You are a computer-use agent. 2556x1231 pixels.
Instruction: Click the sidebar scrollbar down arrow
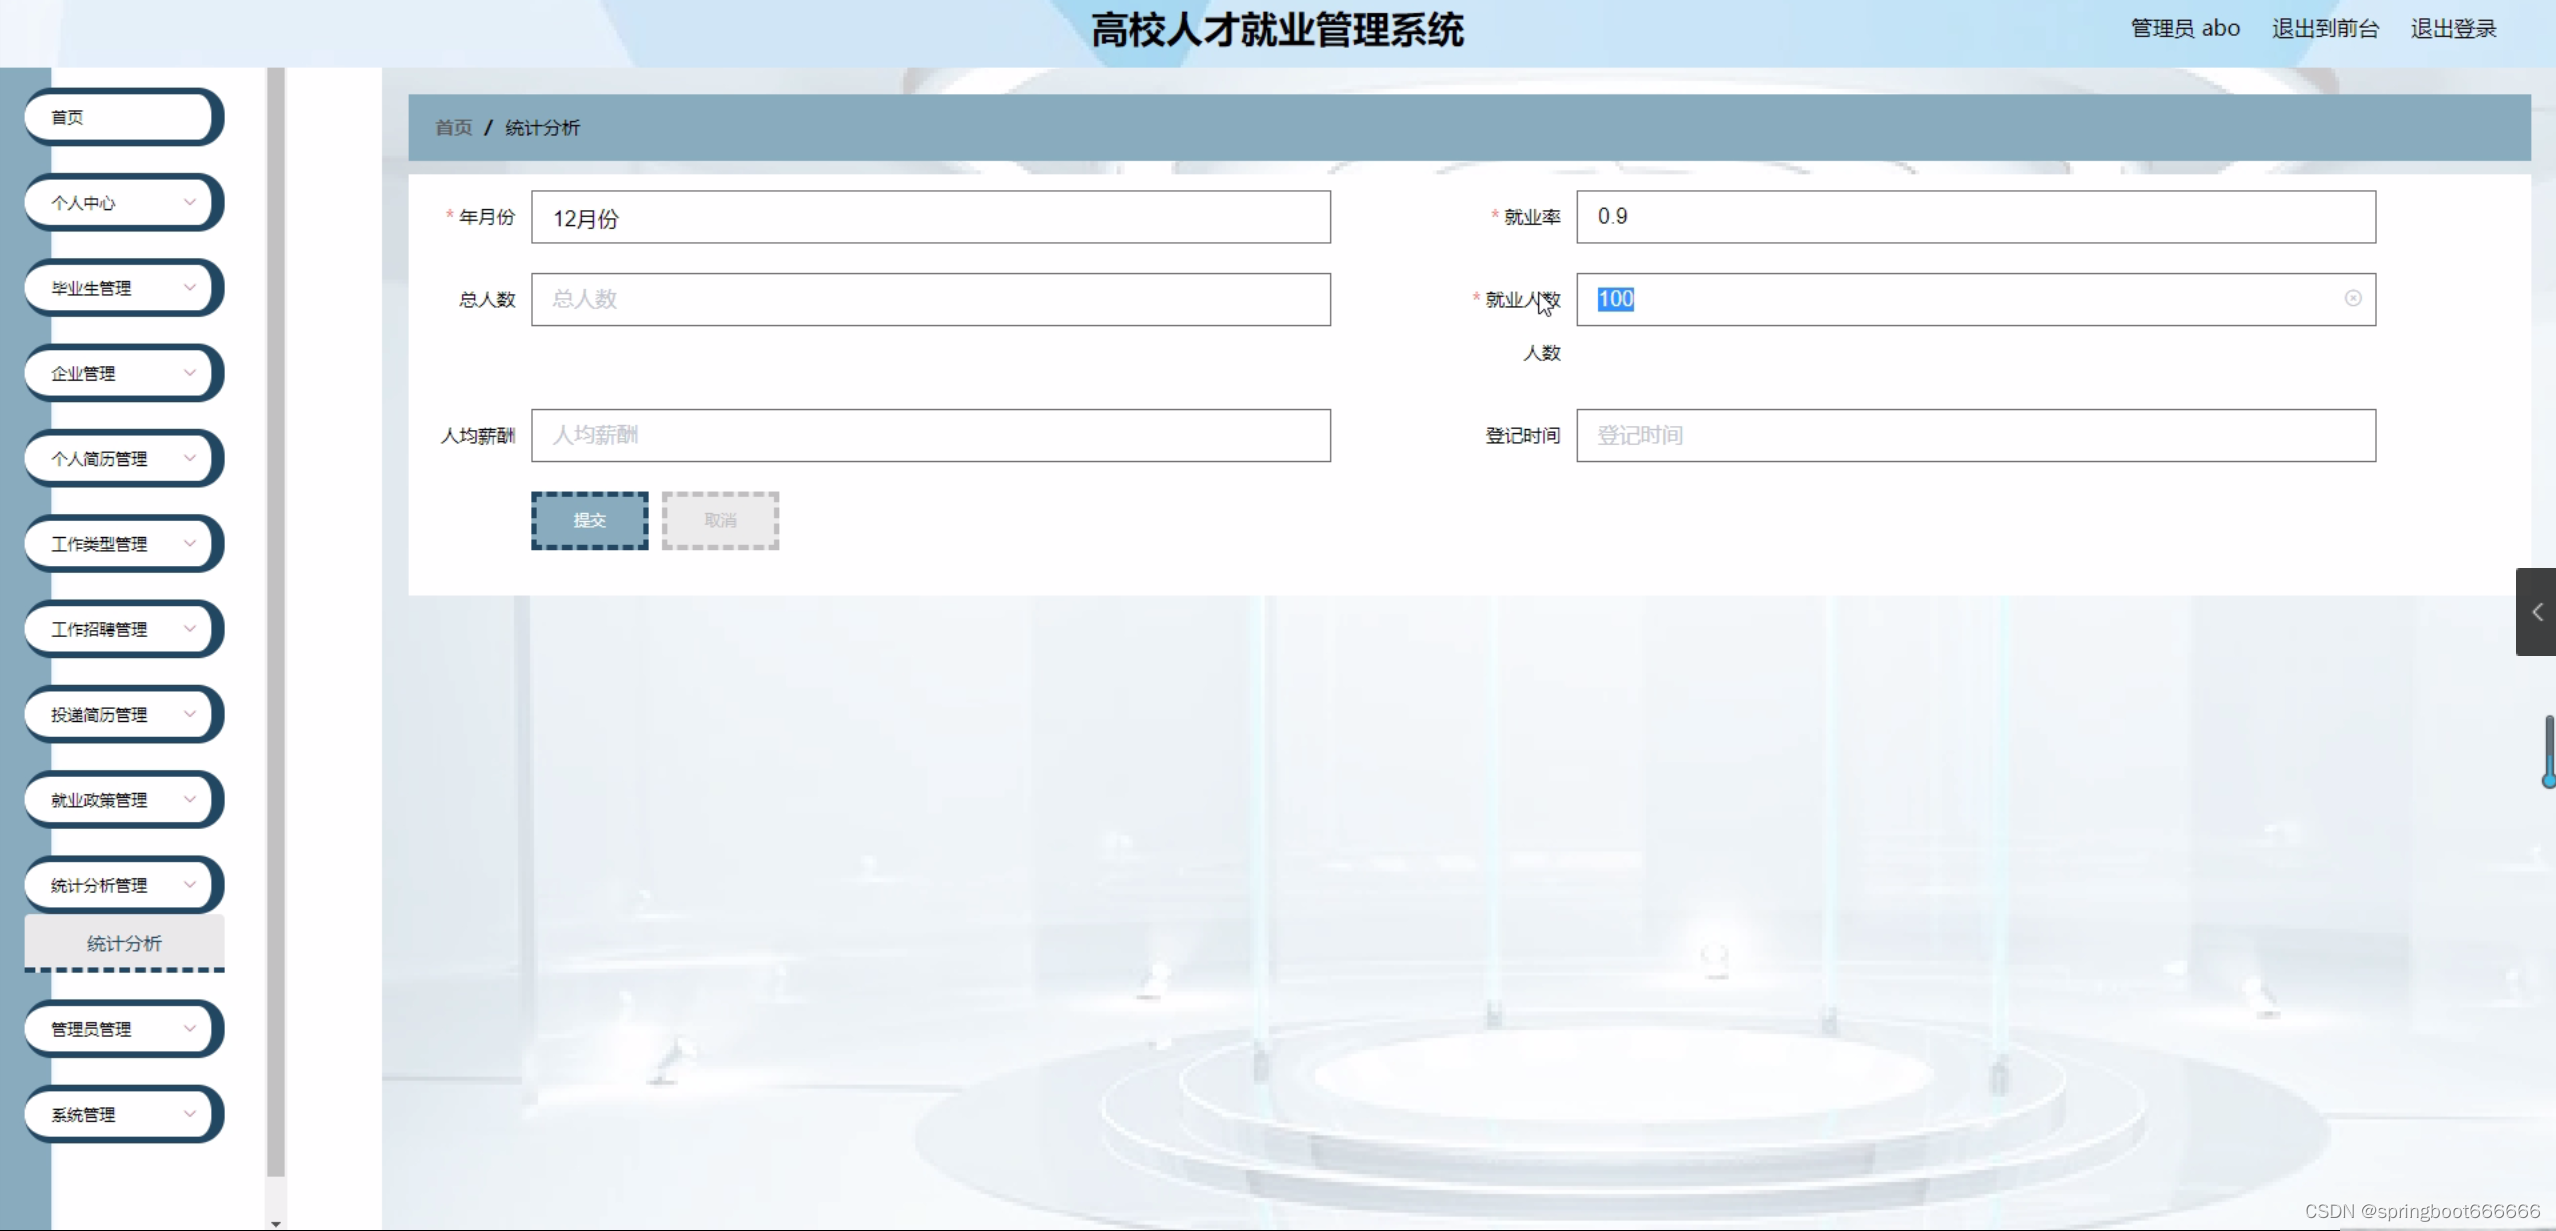click(276, 1222)
